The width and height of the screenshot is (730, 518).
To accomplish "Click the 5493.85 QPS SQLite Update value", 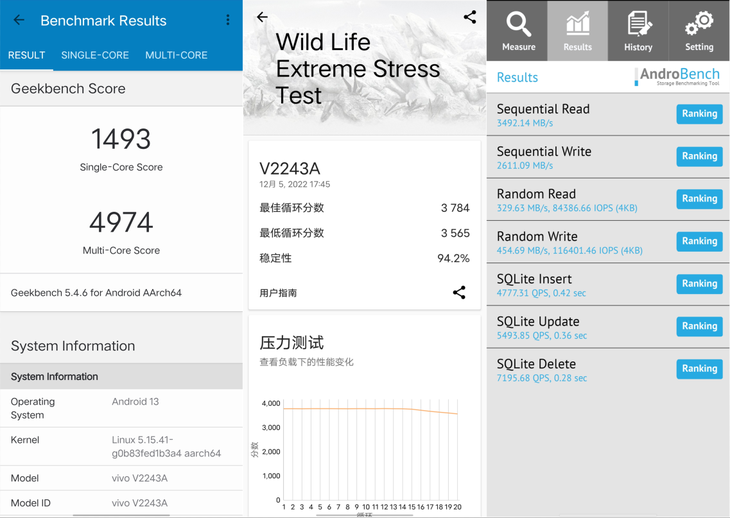I will 541,336.
